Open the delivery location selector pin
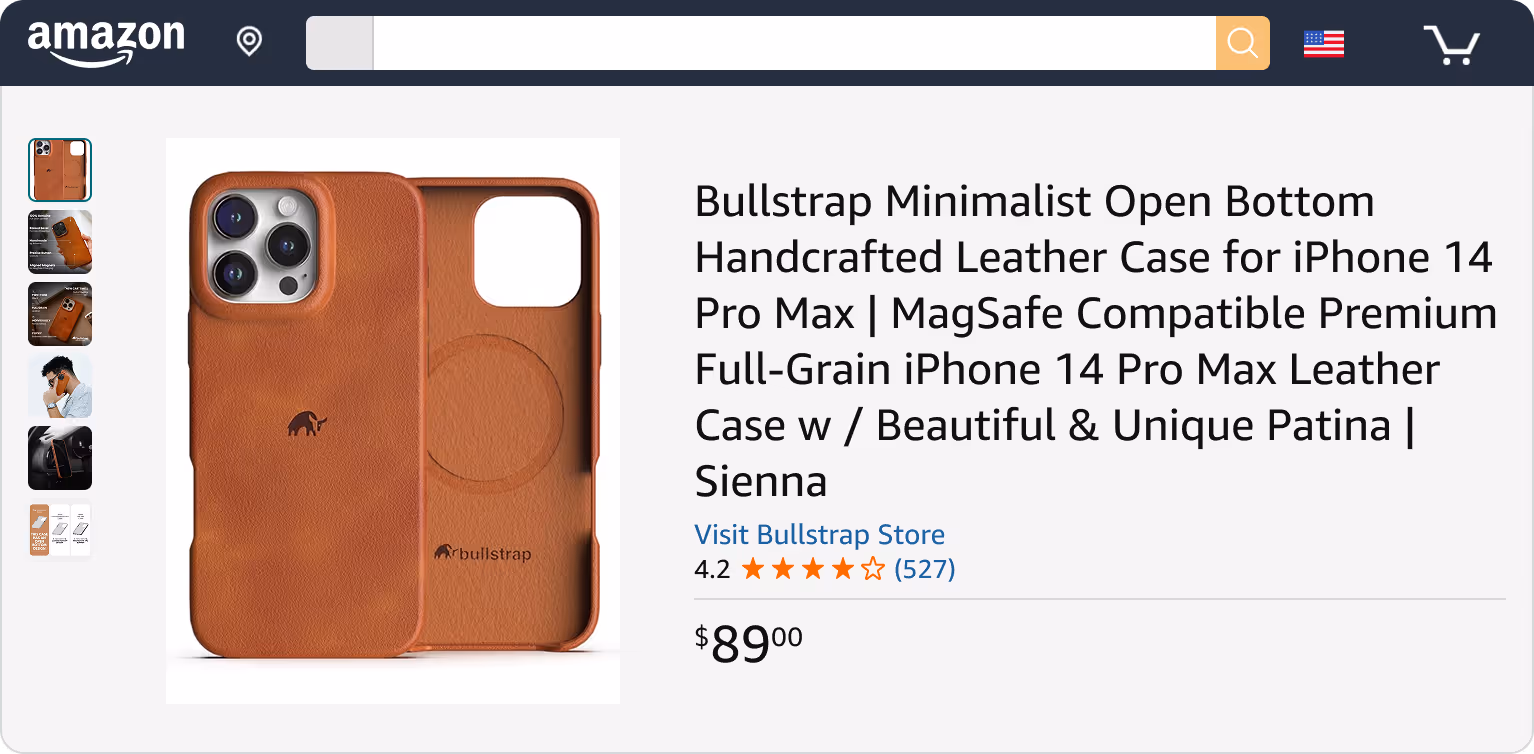The height and width of the screenshot is (754, 1534). (x=248, y=41)
